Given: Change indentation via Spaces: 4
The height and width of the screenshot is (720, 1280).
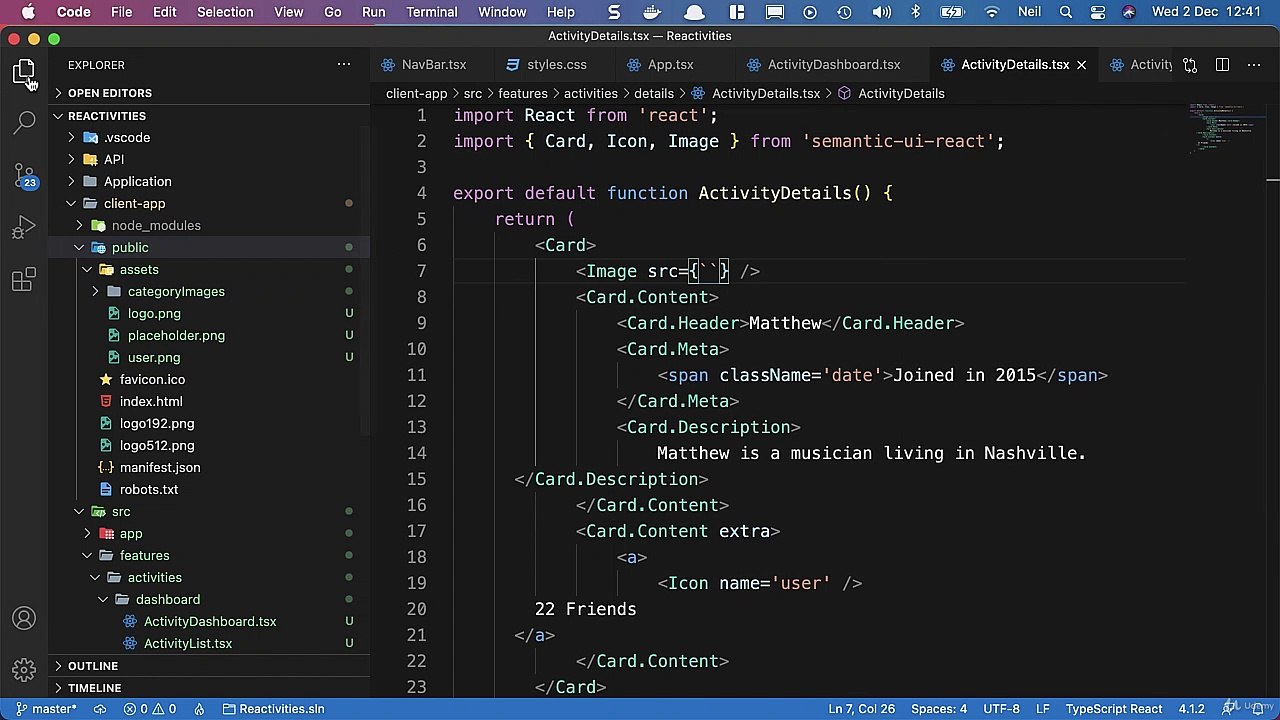Looking at the screenshot, I should tap(939, 709).
